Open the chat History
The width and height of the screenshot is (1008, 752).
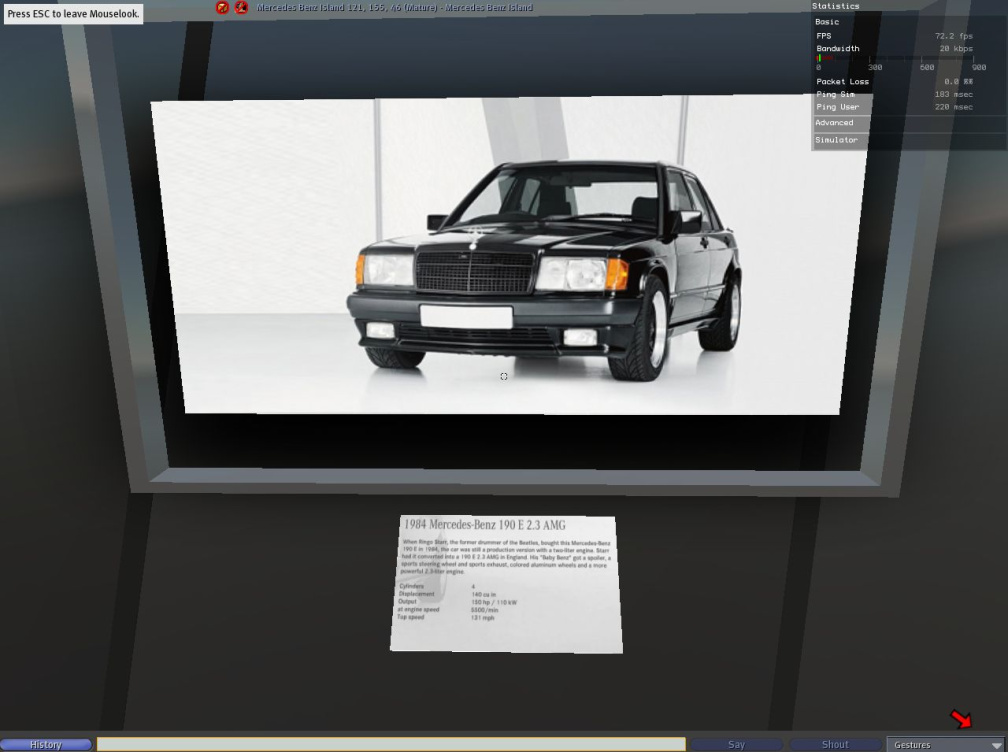click(46, 744)
